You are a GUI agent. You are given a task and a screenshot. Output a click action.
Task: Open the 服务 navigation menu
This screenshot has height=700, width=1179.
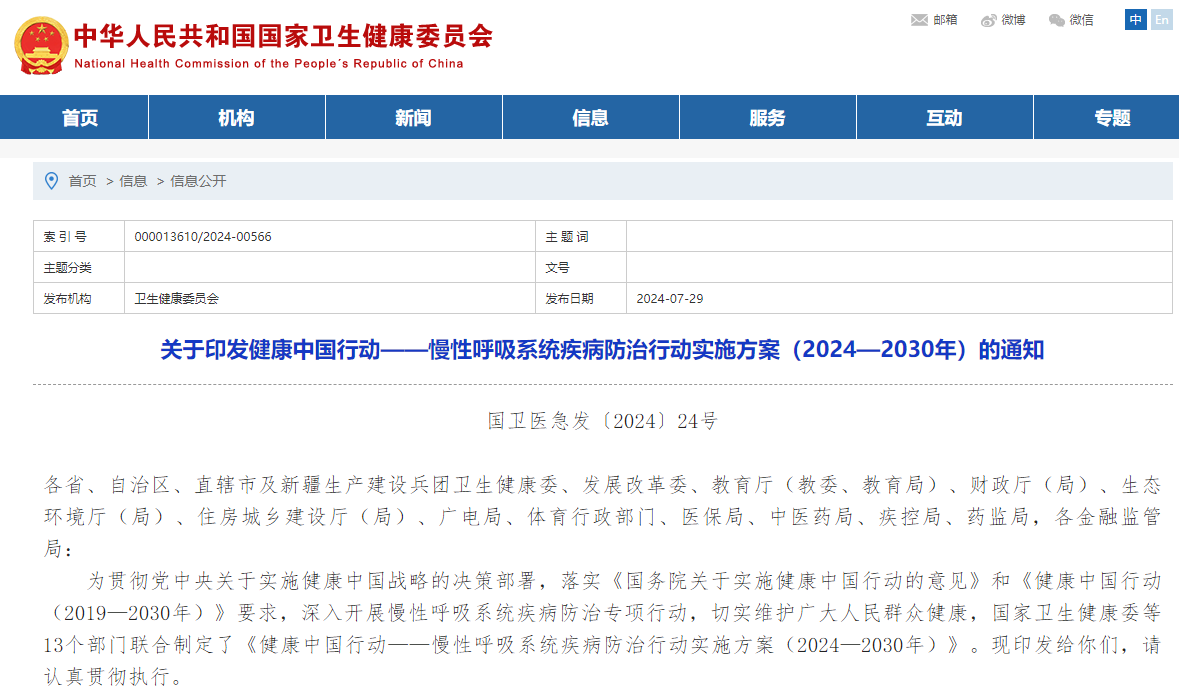(x=767, y=118)
